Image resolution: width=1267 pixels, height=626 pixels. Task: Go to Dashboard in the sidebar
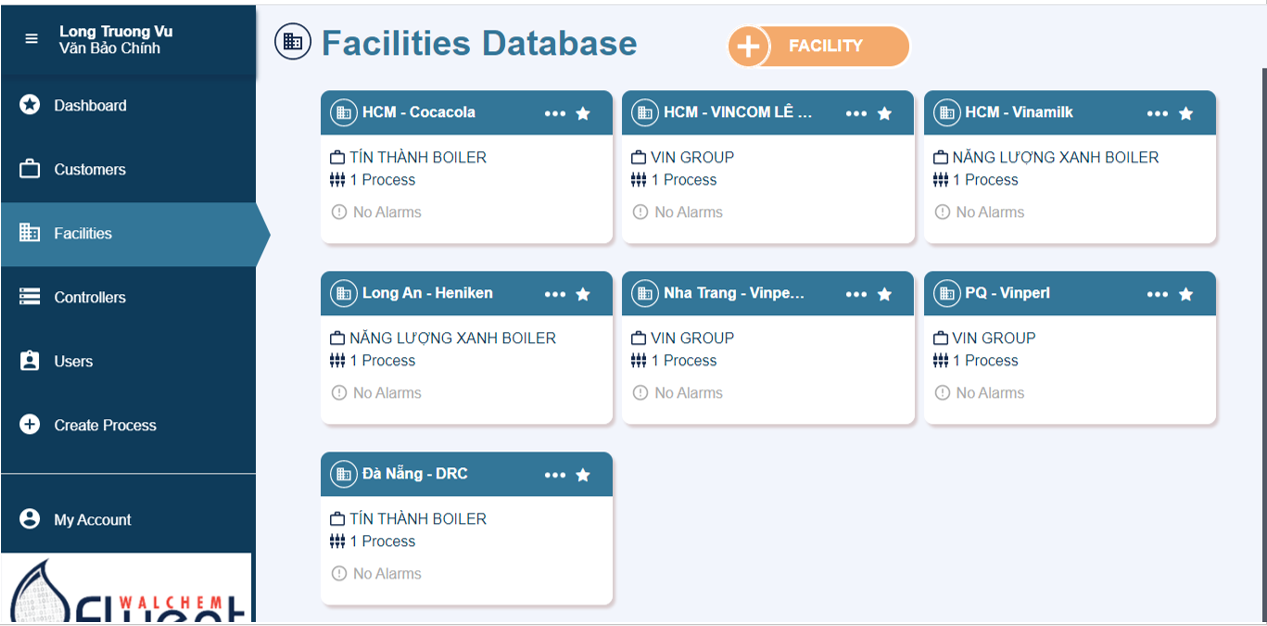tap(128, 105)
